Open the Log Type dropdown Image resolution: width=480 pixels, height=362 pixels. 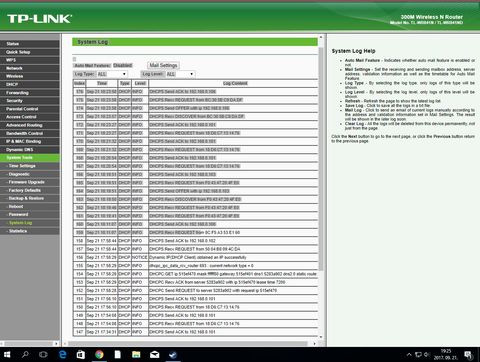coord(112,74)
